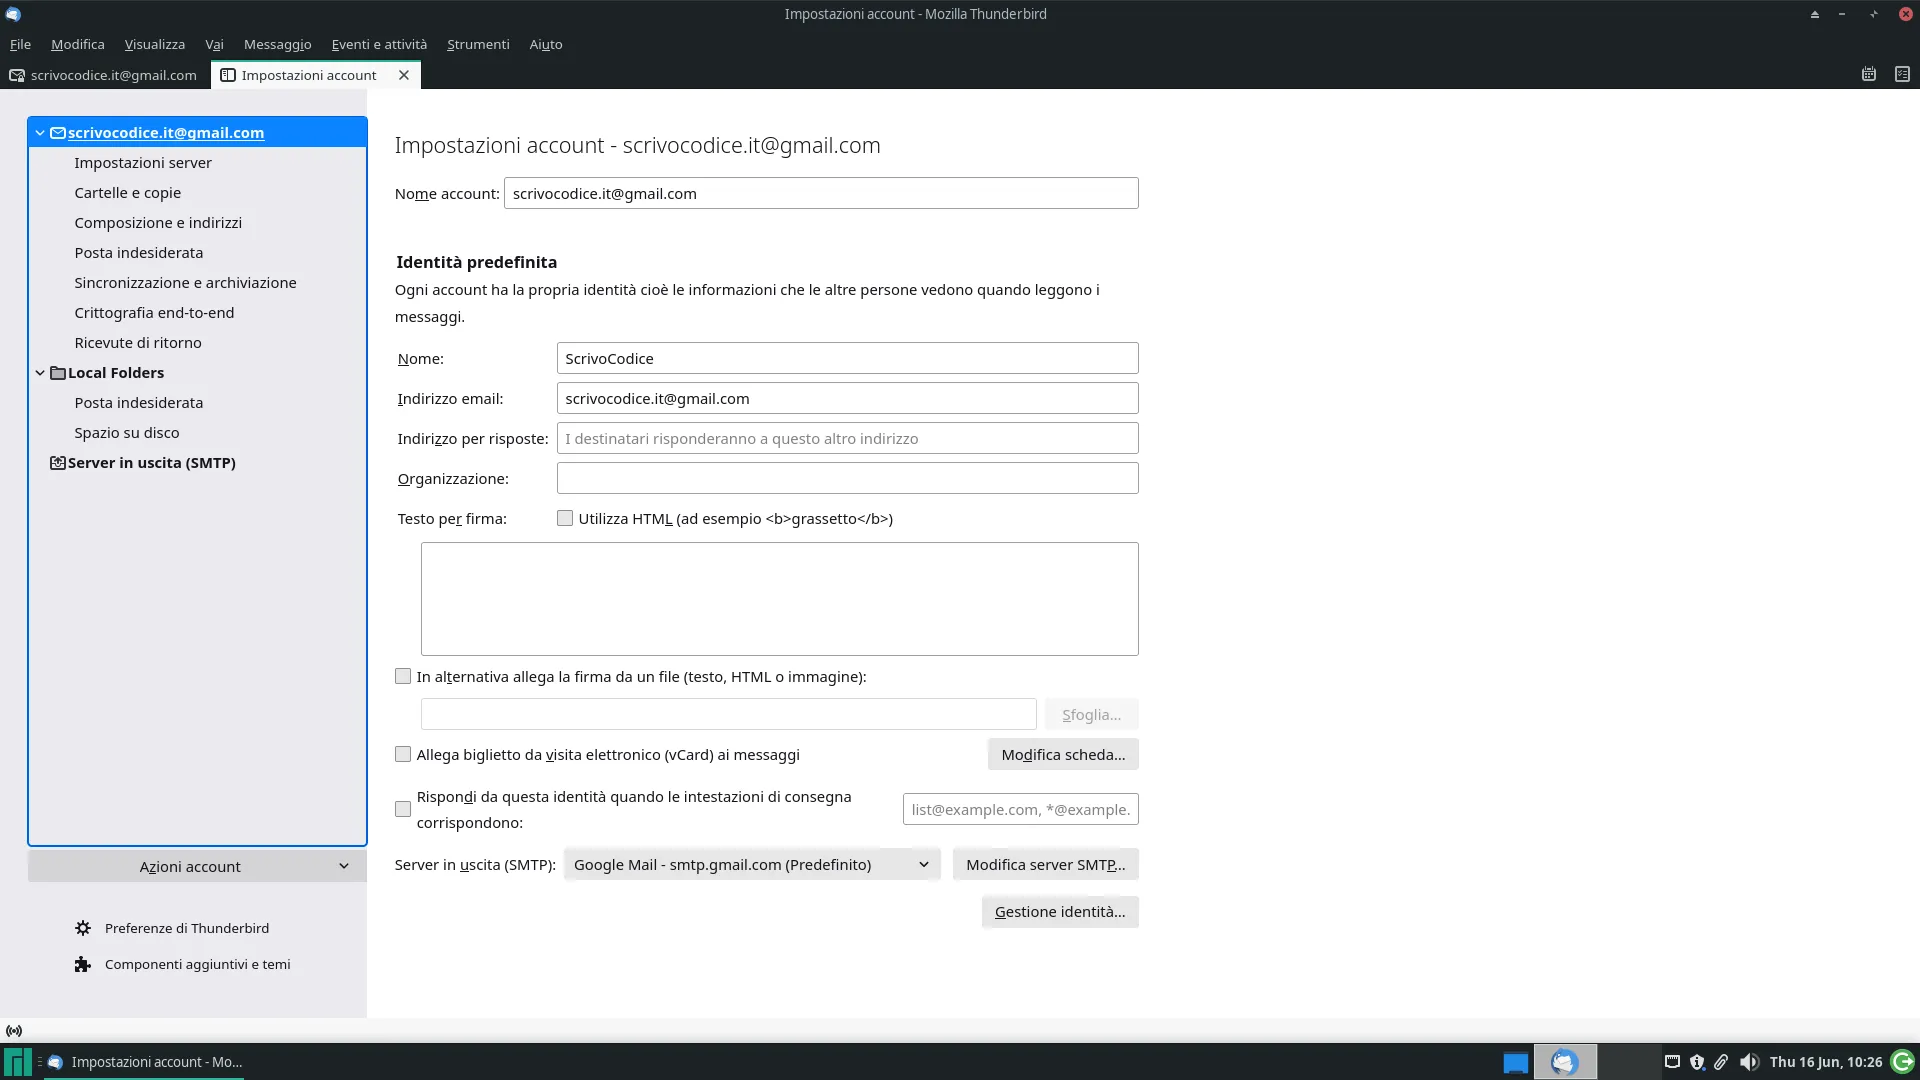This screenshot has width=1920, height=1080.
Task: Click the Thunderbird icon in the taskbar
Action: (x=1566, y=1062)
